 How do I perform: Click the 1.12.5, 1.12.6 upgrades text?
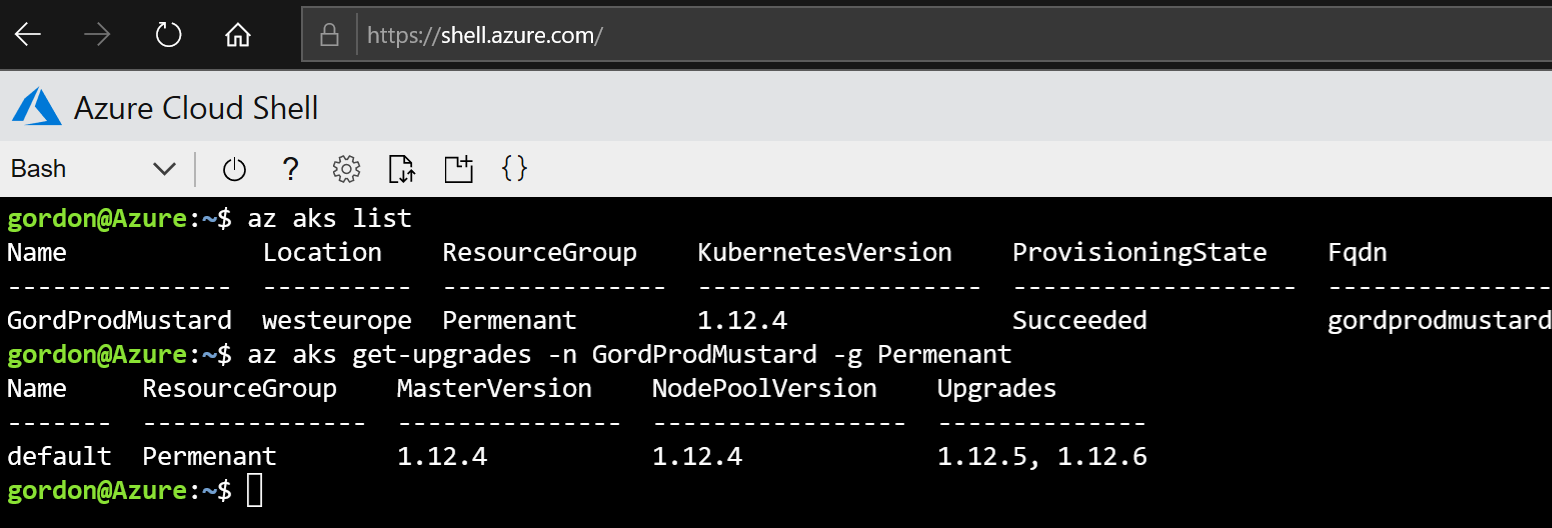point(1042,457)
